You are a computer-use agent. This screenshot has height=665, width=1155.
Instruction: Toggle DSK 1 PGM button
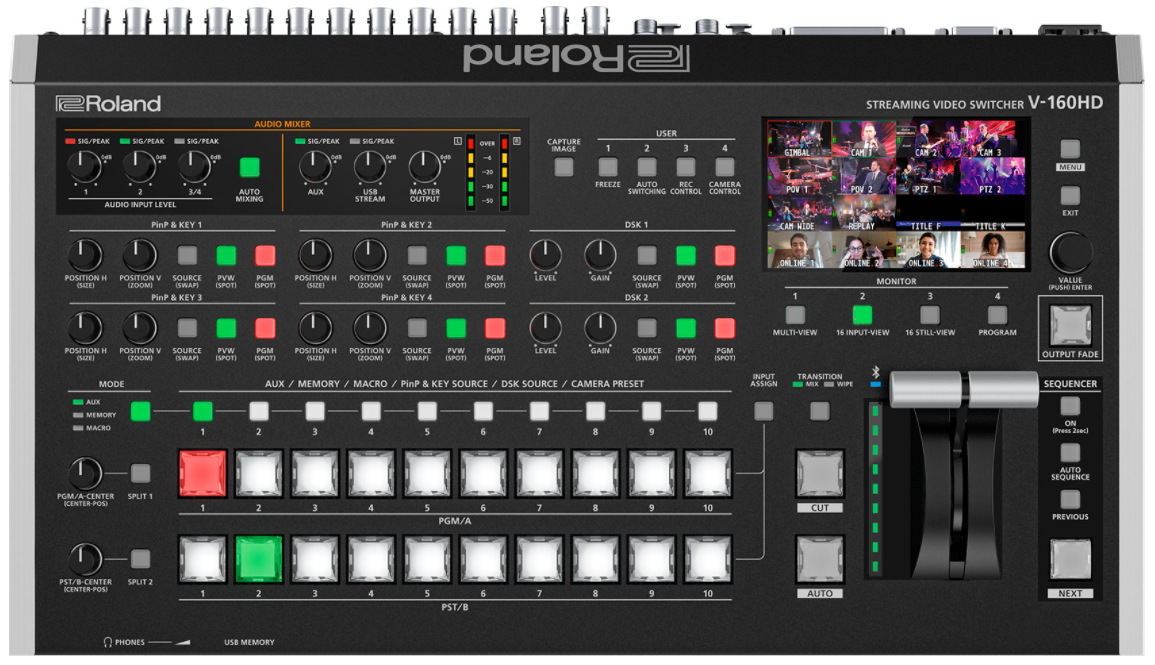point(725,255)
